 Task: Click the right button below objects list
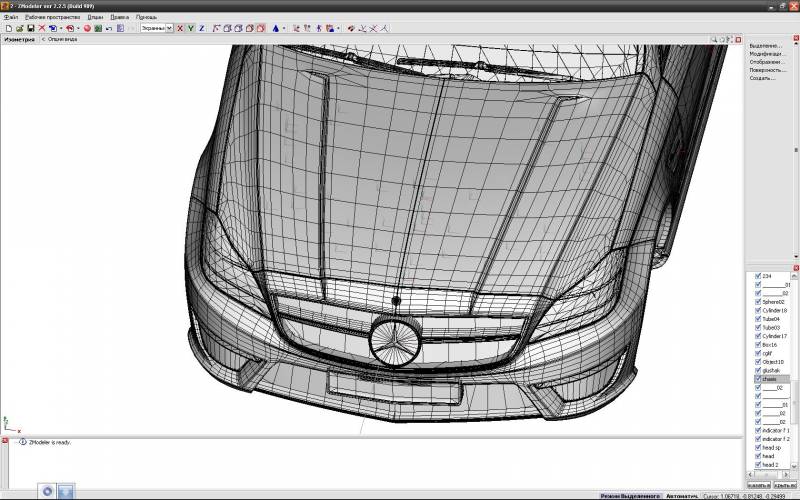coord(785,485)
